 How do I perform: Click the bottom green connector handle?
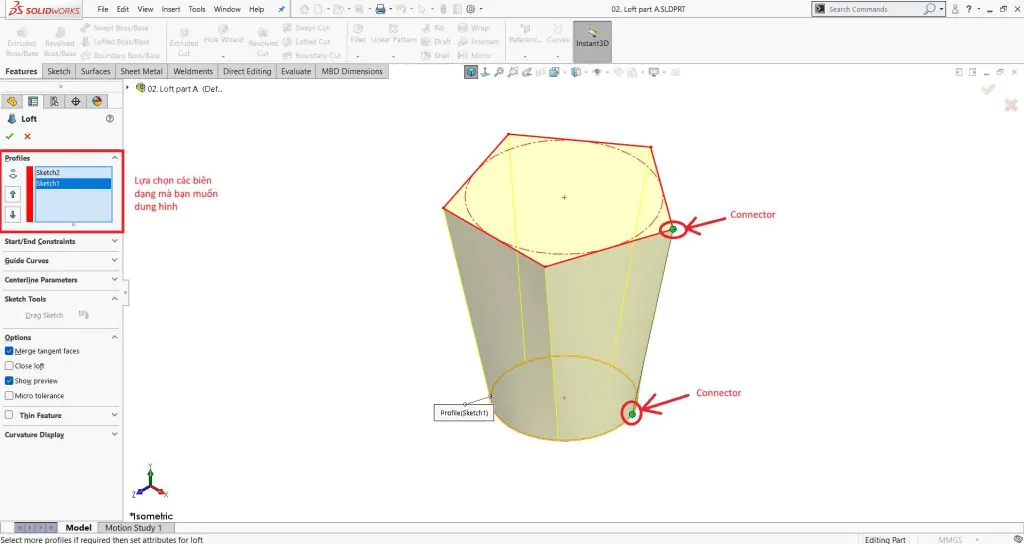tap(632, 414)
